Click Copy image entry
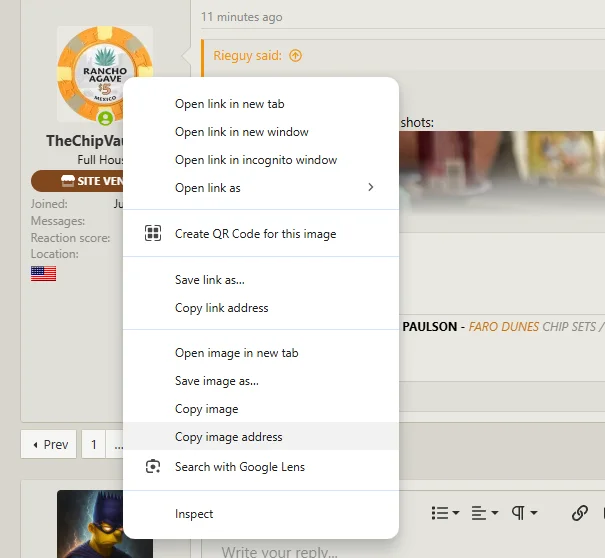Screen dimensions: 605x558 [261, 409]
